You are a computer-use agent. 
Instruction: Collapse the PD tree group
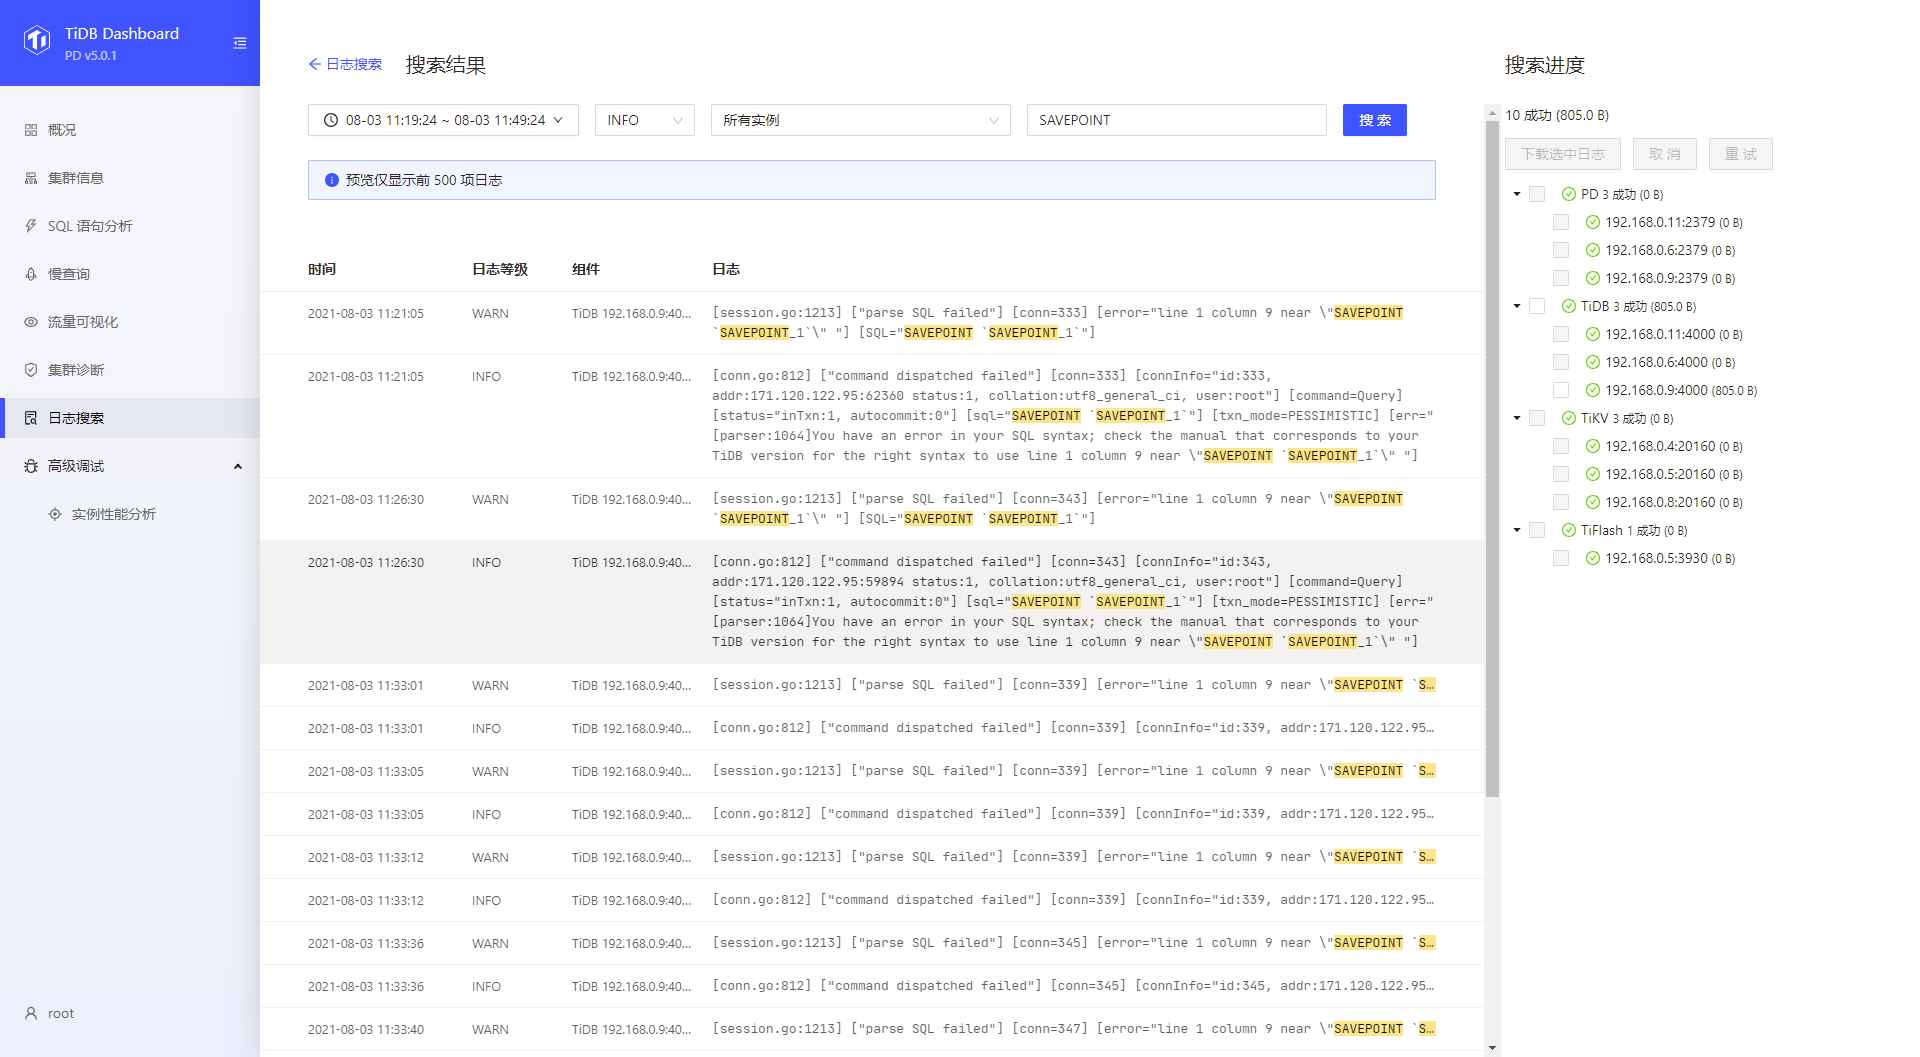point(1517,194)
